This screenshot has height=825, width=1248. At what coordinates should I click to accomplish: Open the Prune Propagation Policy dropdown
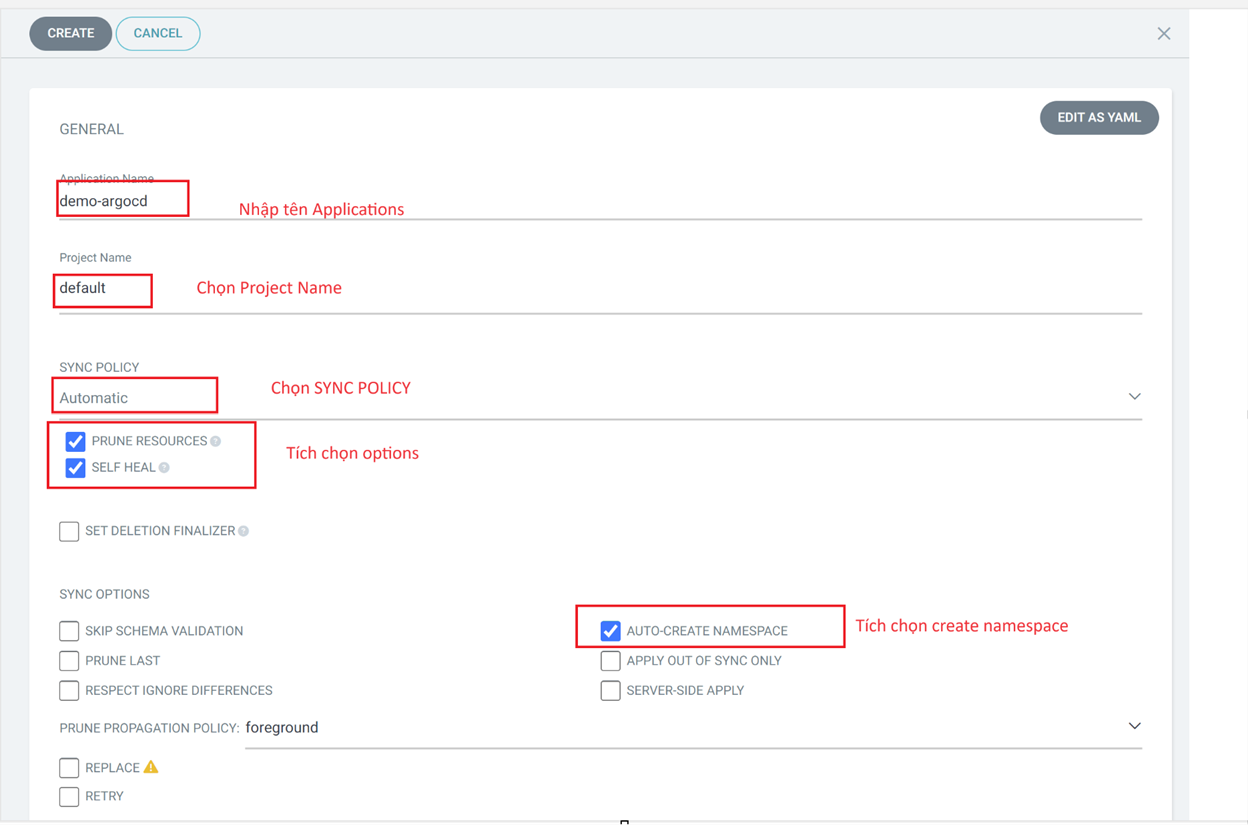1134,726
